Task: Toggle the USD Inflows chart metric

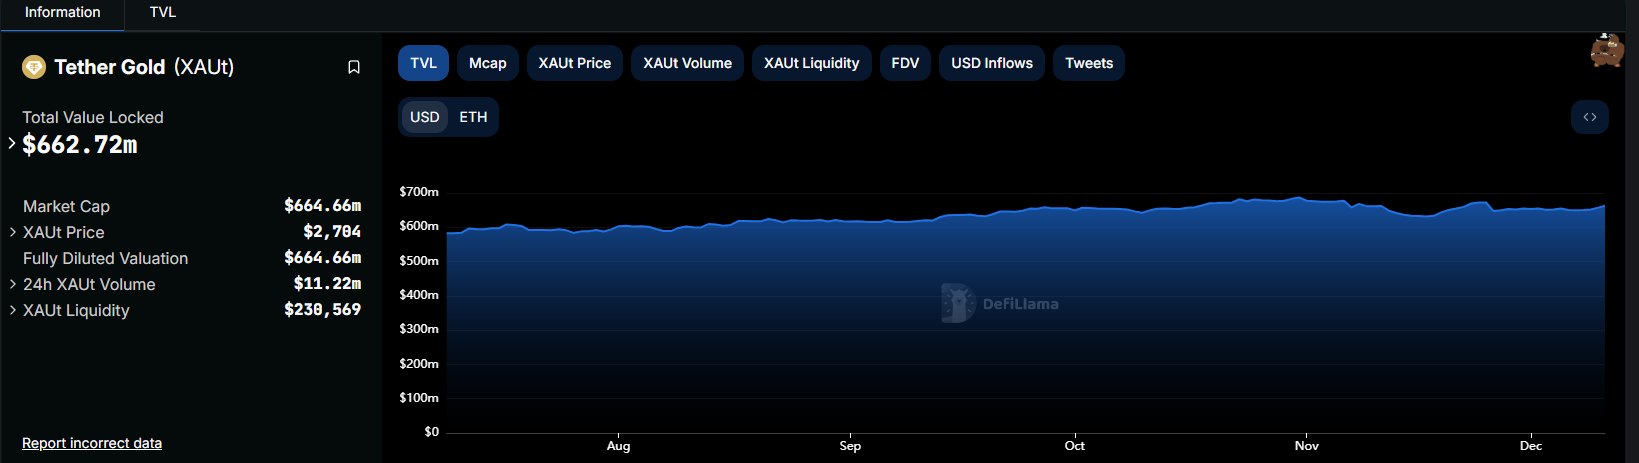Action: (992, 63)
